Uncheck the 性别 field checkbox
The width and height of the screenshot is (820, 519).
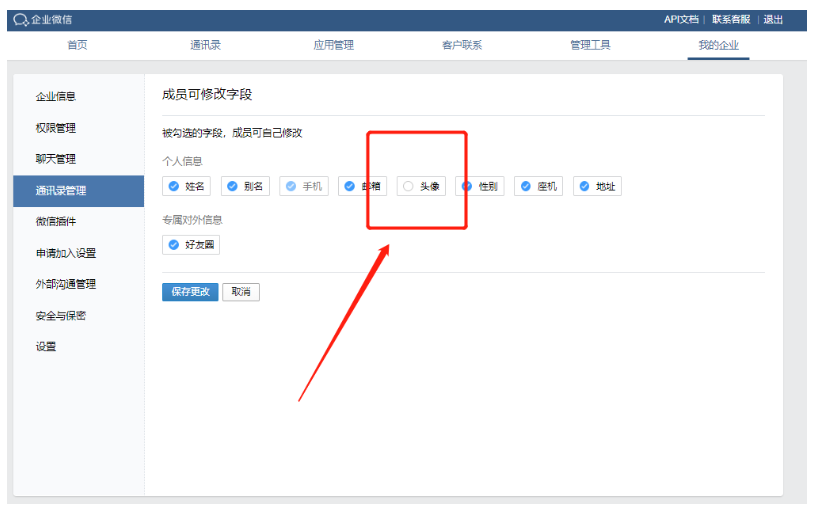[467, 186]
